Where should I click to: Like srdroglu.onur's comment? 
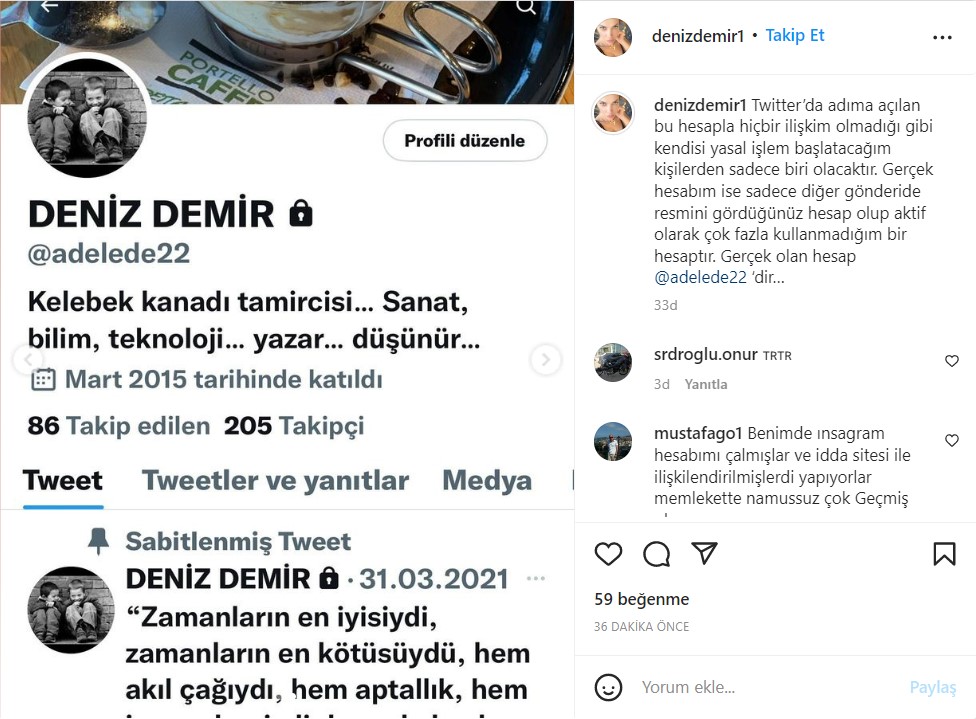[x=952, y=361]
